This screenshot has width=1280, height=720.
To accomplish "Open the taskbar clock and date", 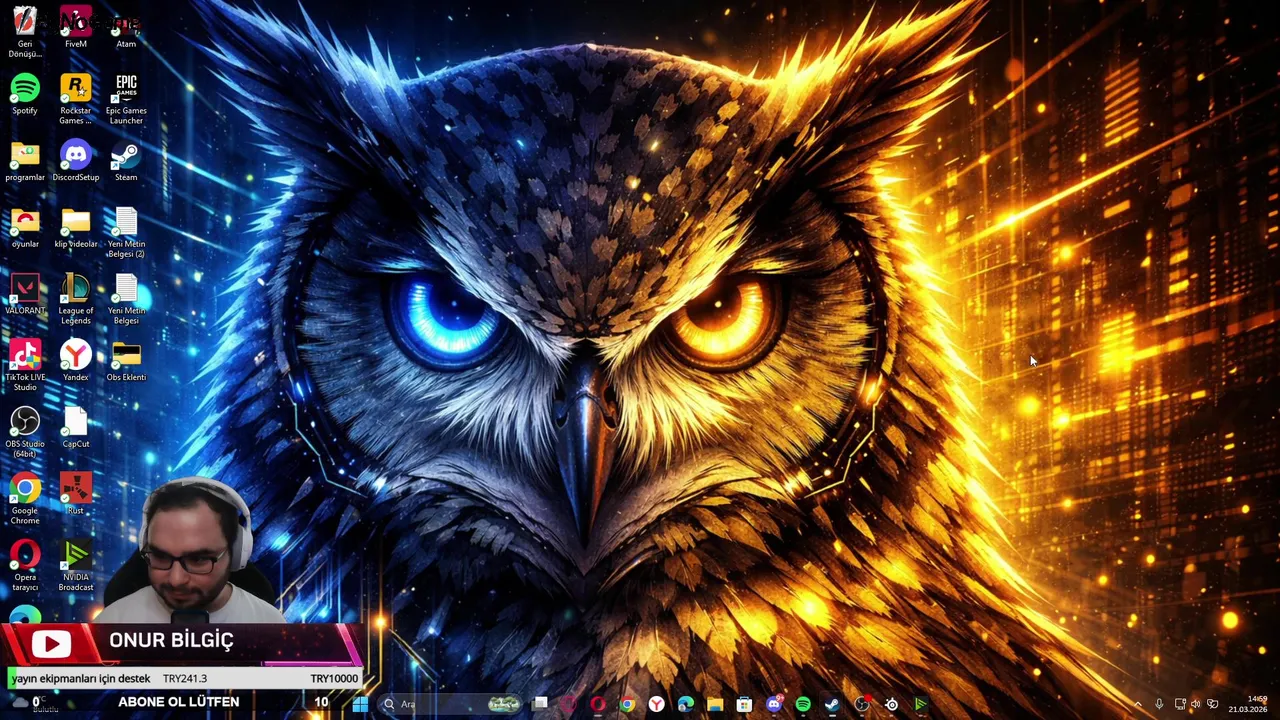I will click(1248, 704).
